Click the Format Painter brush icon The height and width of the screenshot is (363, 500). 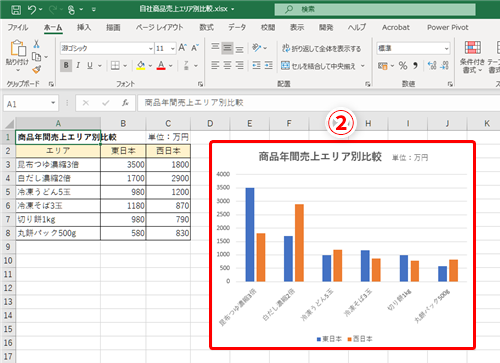pyautogui.click(x=36, y=69)
